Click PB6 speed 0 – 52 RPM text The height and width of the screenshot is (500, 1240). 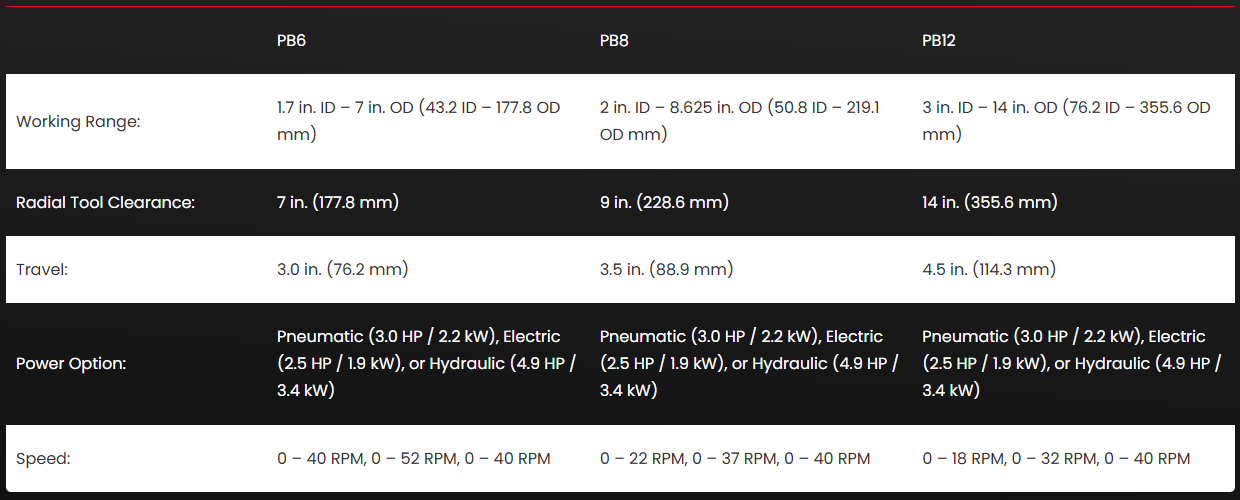414,459
